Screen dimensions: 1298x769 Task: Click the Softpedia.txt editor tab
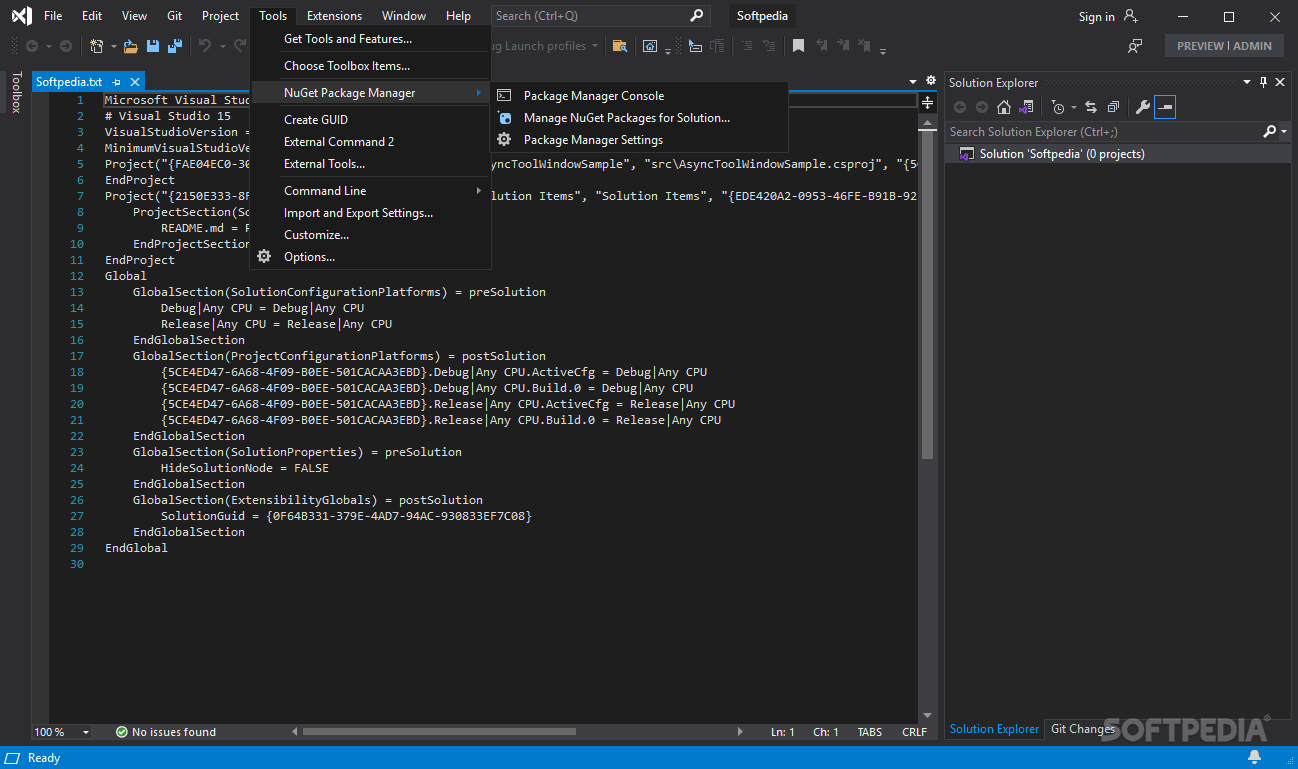coord(69,82)
